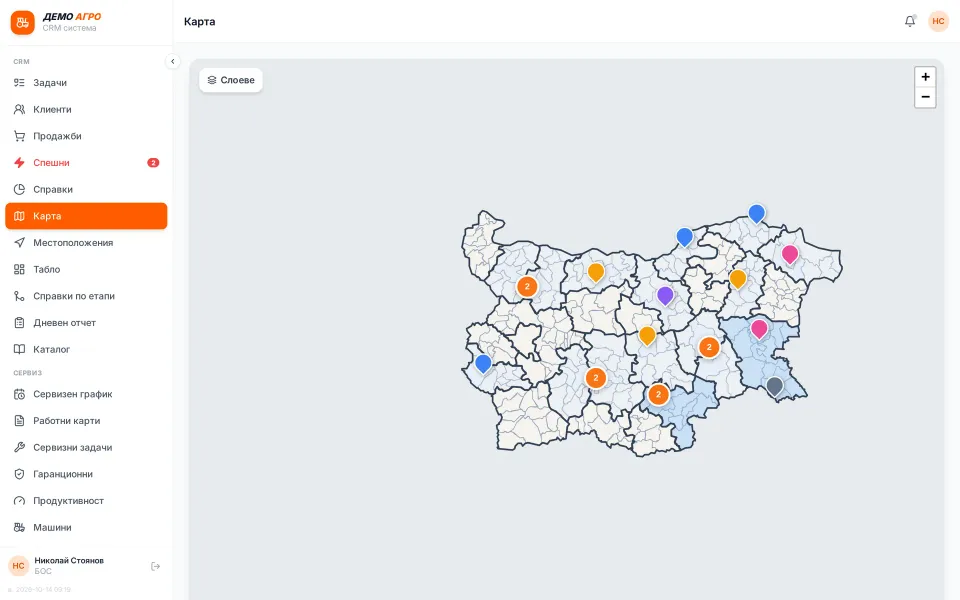The width and height of the screenshot is (960, 600).
Task: Click the northeastern pink map marker
Action: pyautogui.click(x=790, y=255)
